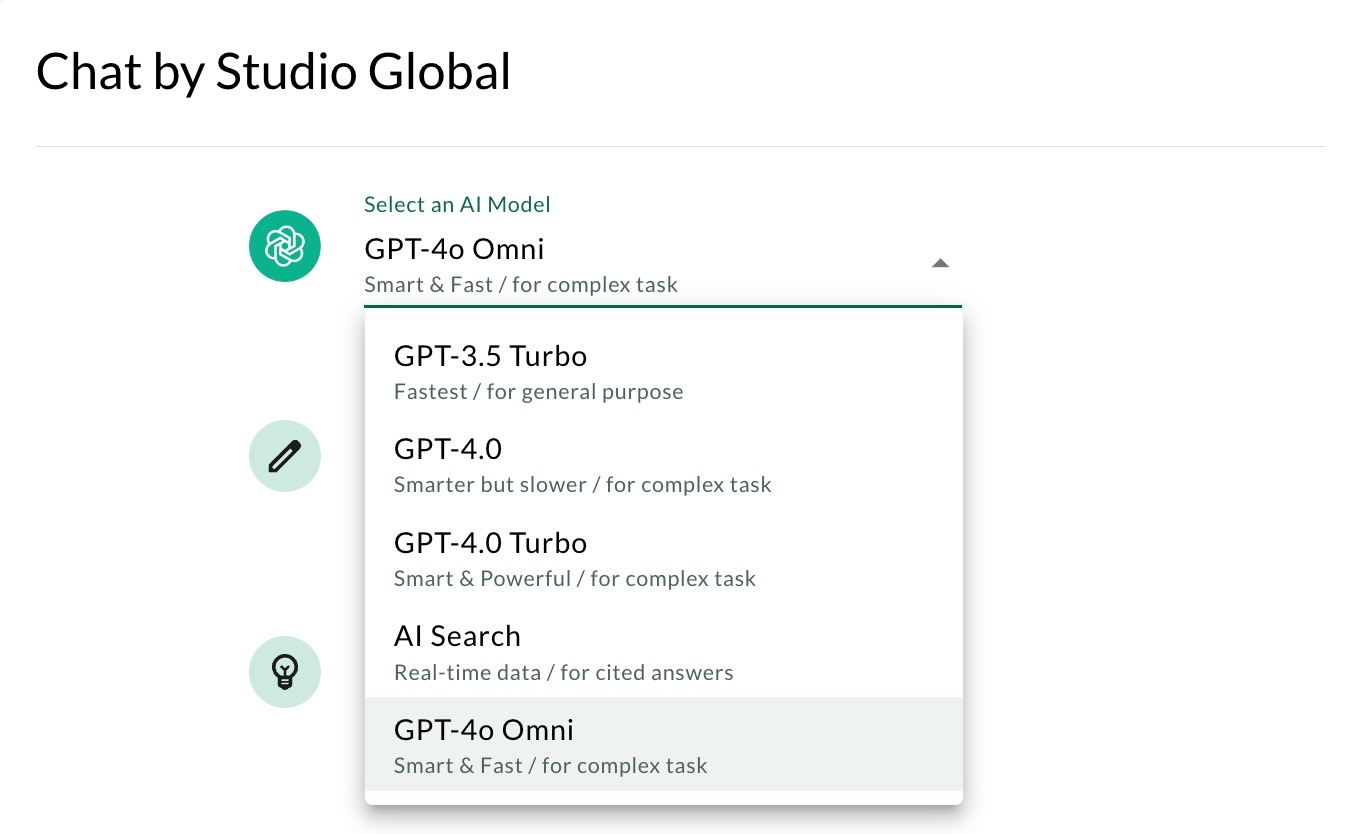Click the lightbulb idea icon
This screenshot has height=834, width=1350.
tap(284, 670)
